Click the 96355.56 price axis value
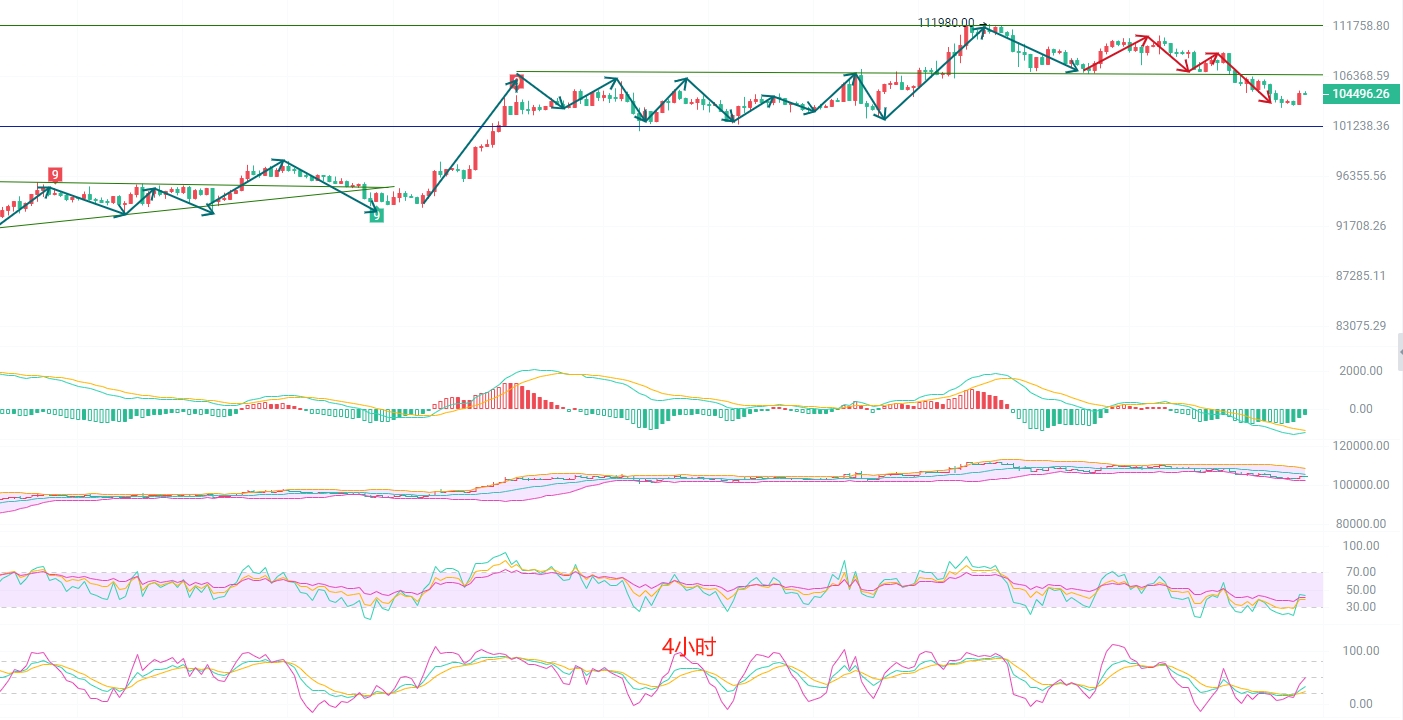Viewport: 1403px width, 720px height. point(1361,176)
